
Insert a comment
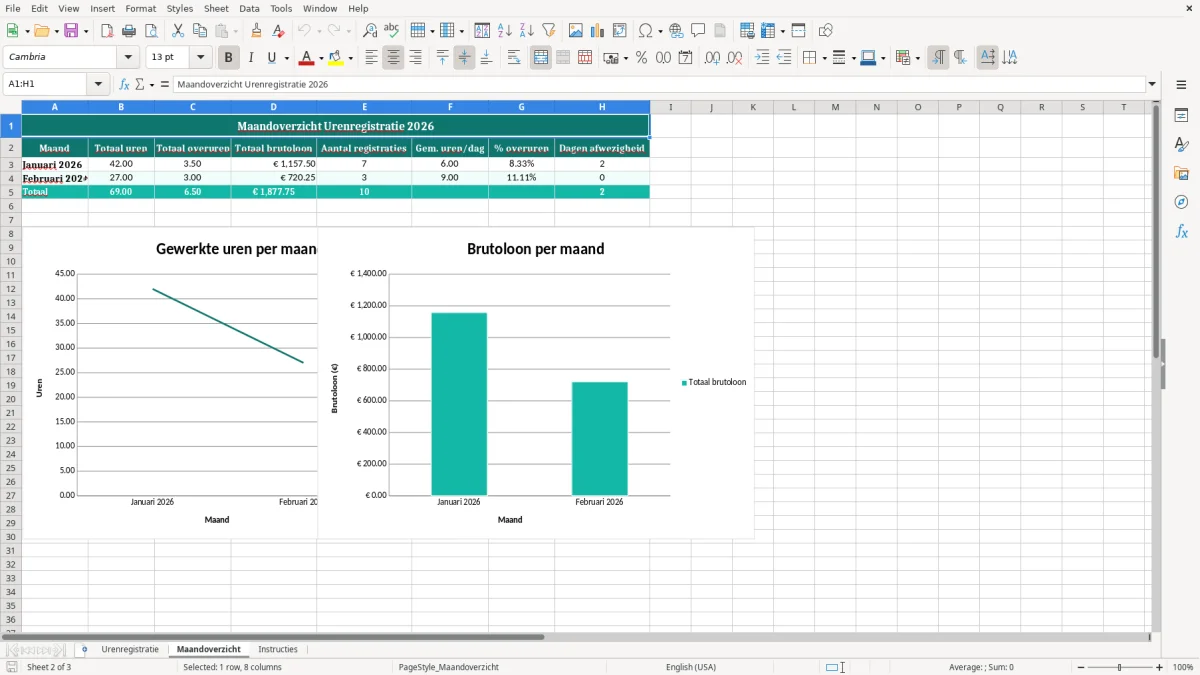pyautogui.click(x=698, y=31)
